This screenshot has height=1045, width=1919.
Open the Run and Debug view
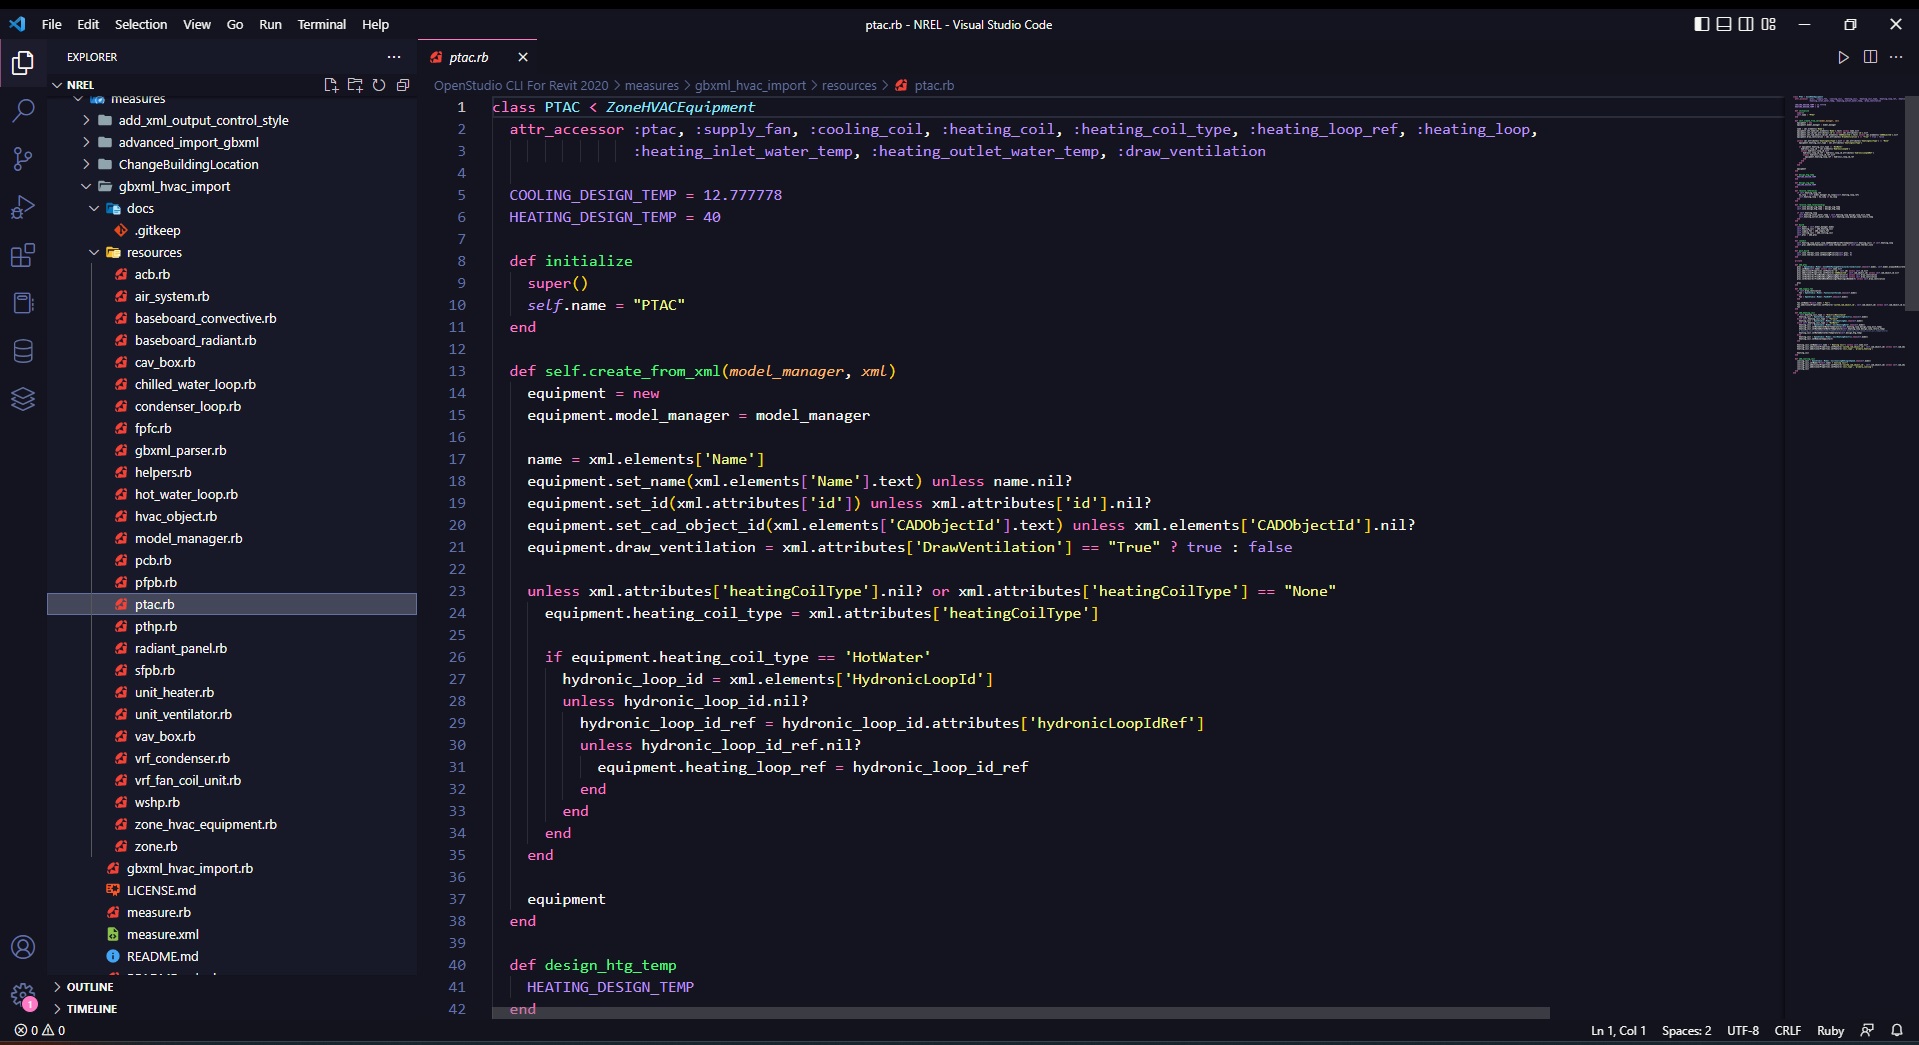point(23,207)
